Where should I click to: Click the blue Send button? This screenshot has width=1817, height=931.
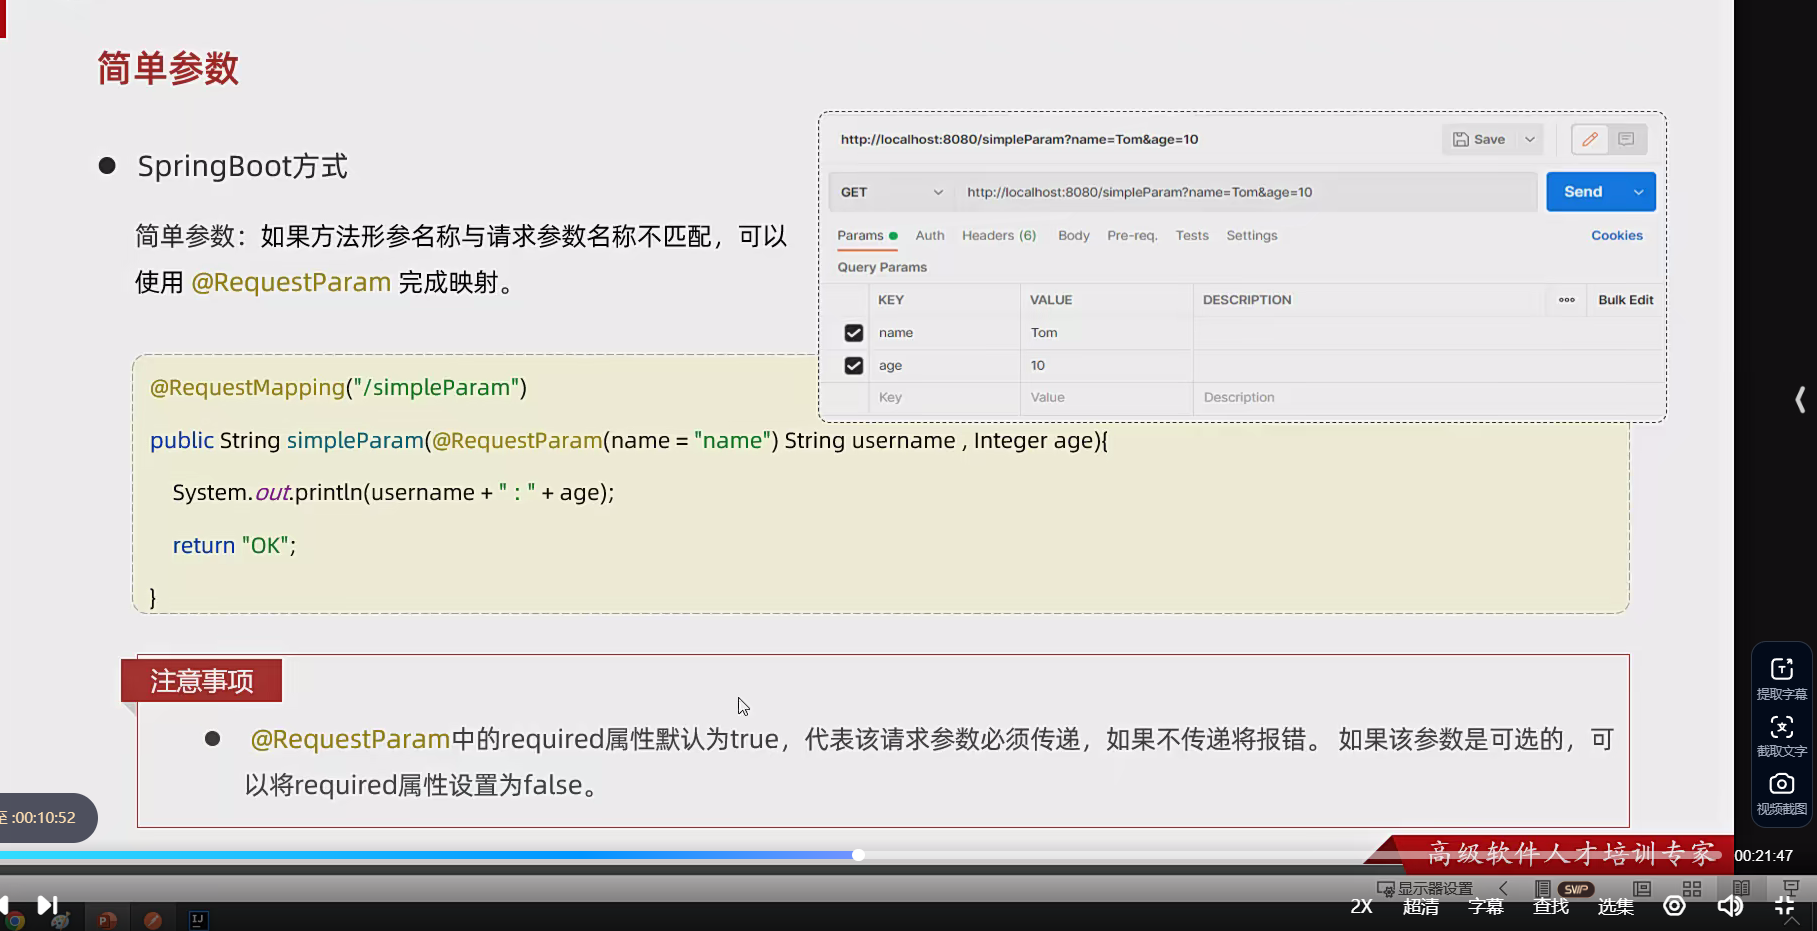coord(1583,192)
